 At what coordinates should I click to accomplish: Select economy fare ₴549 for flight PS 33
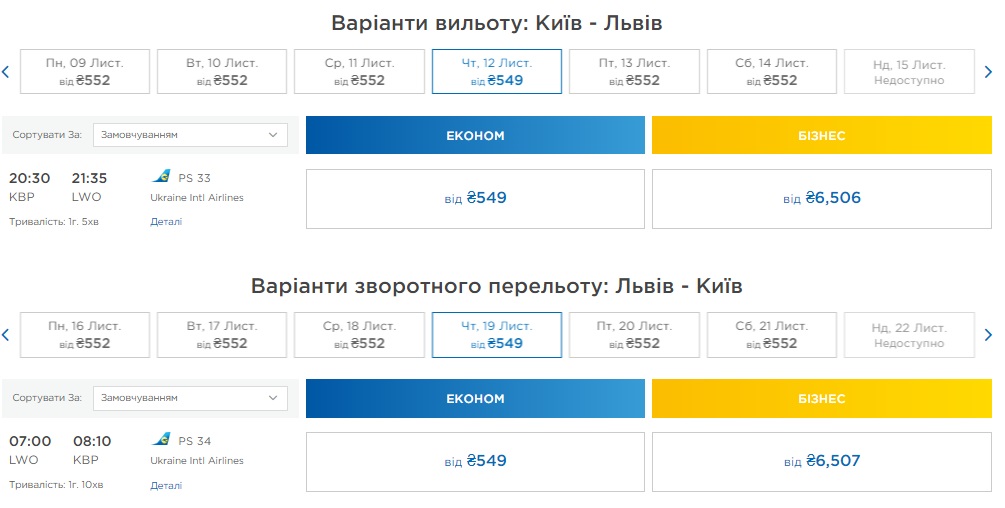(475, 199)
